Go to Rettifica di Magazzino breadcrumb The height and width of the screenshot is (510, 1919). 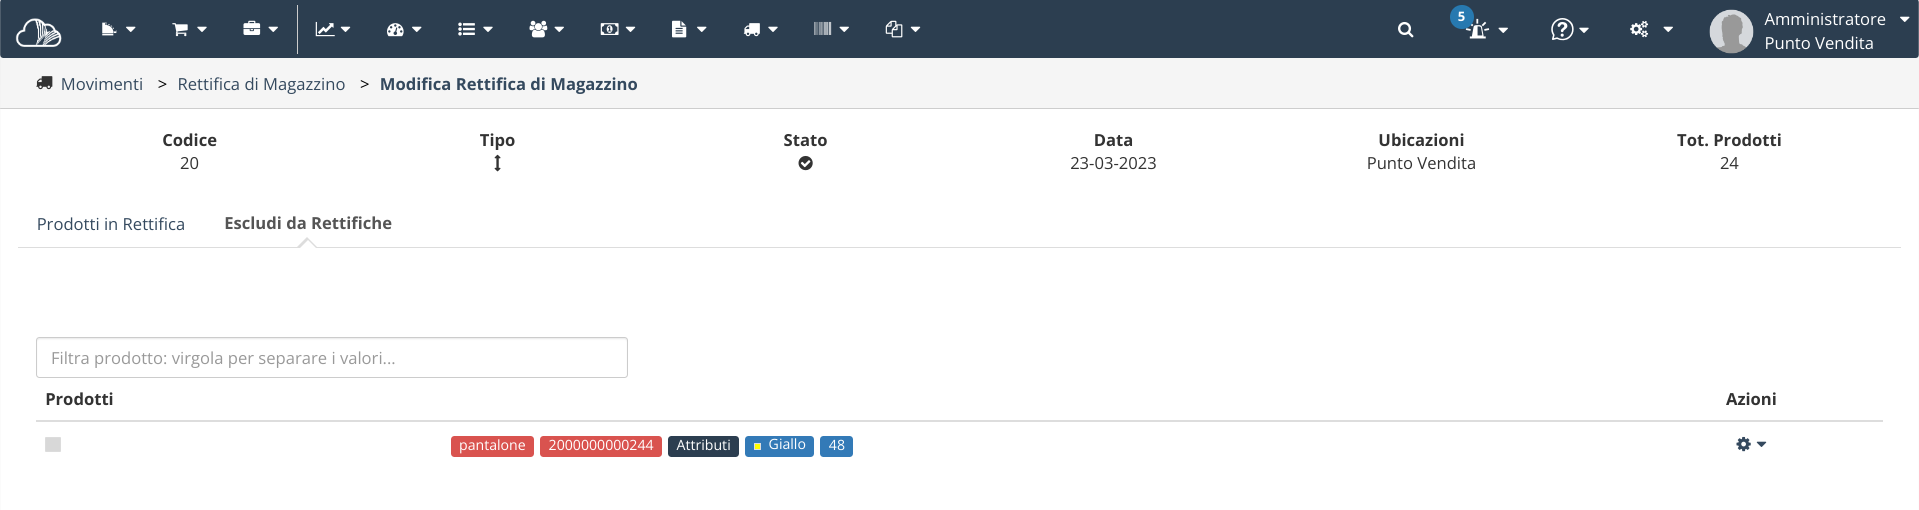click(x=261, y=84)
